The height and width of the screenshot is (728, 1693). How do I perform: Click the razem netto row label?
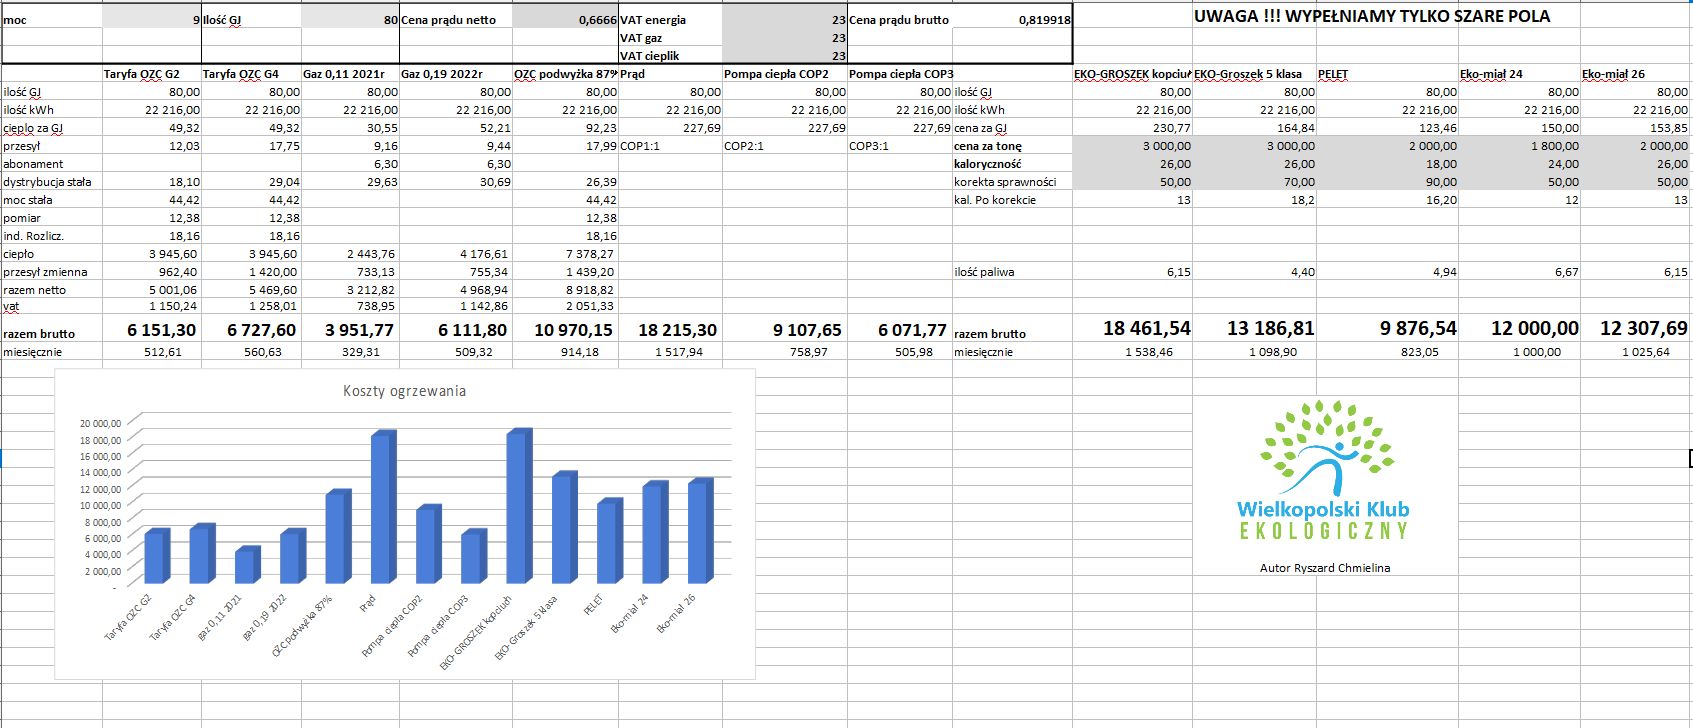click(x=35, y=290)
